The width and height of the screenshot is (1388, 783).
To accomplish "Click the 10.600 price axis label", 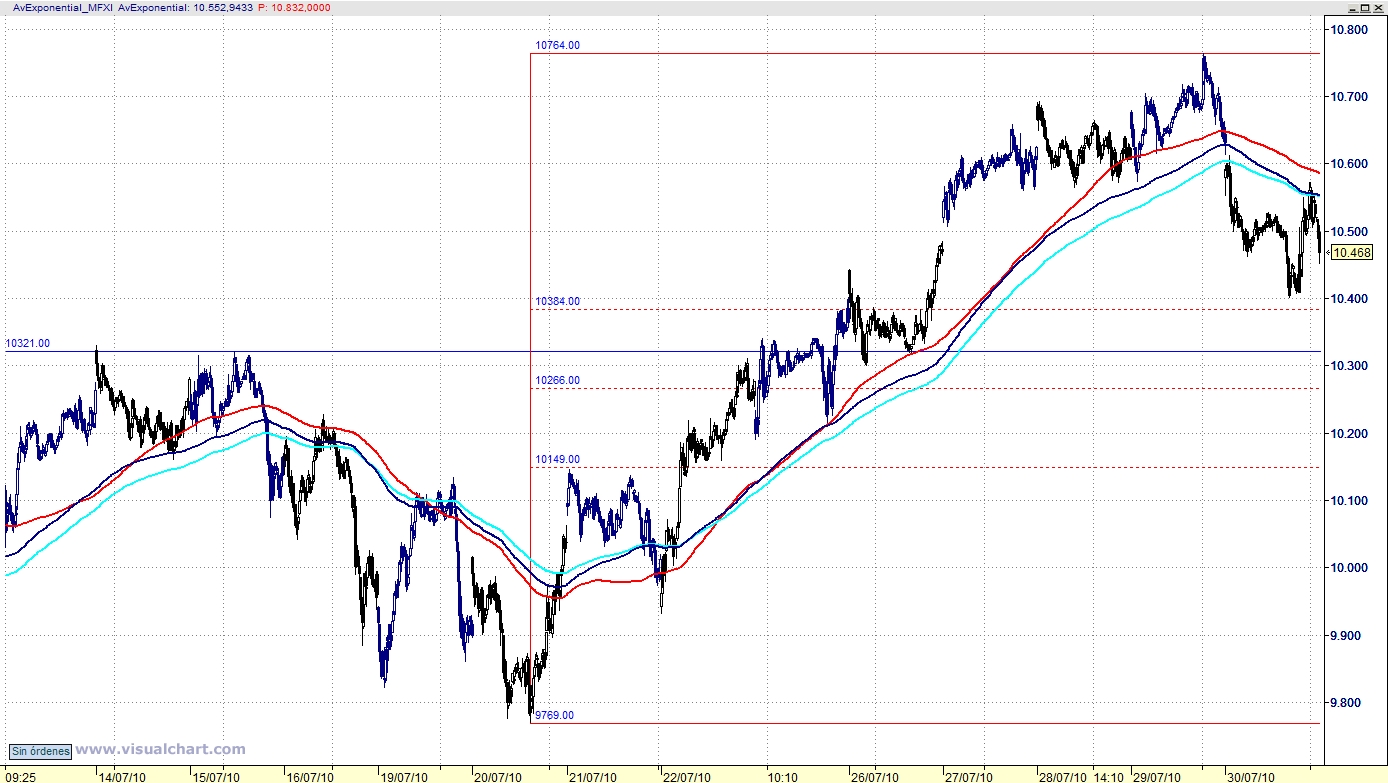I will click(x=1347, y=164).
